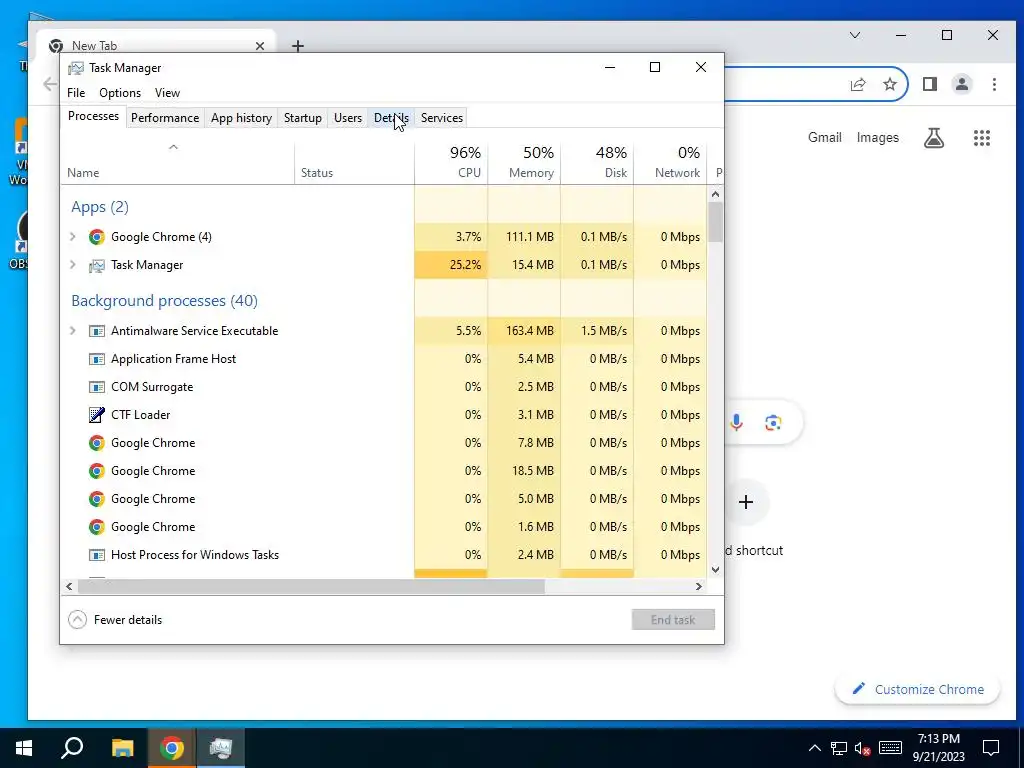The image size is (1024, 768).
Task: Expand the Google Chrome (4) process group
Action: click(73, 237)
